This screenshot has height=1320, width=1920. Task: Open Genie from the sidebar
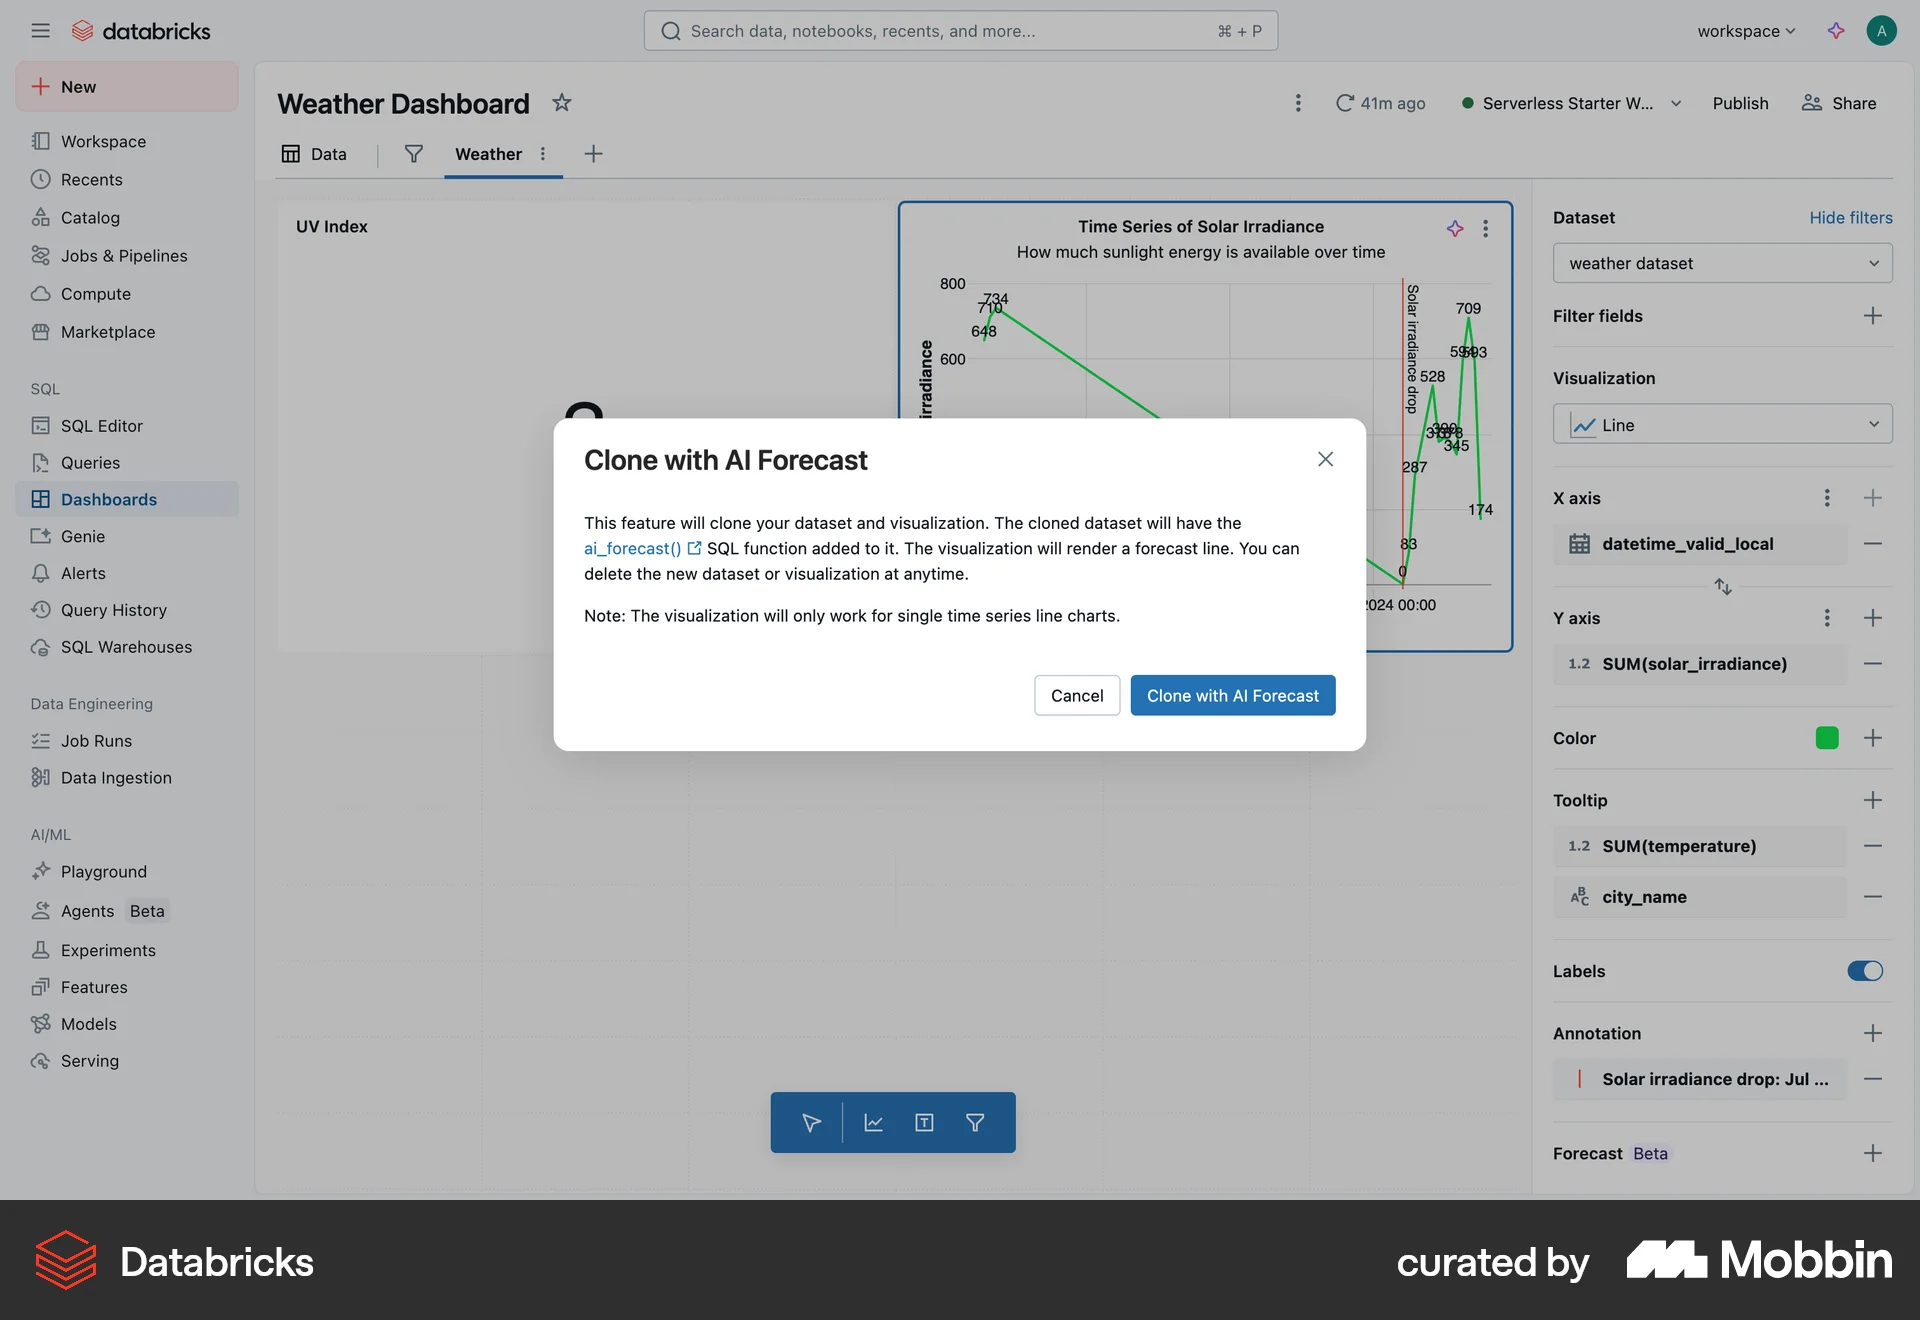pyautogui.click(x=83, y=536)
